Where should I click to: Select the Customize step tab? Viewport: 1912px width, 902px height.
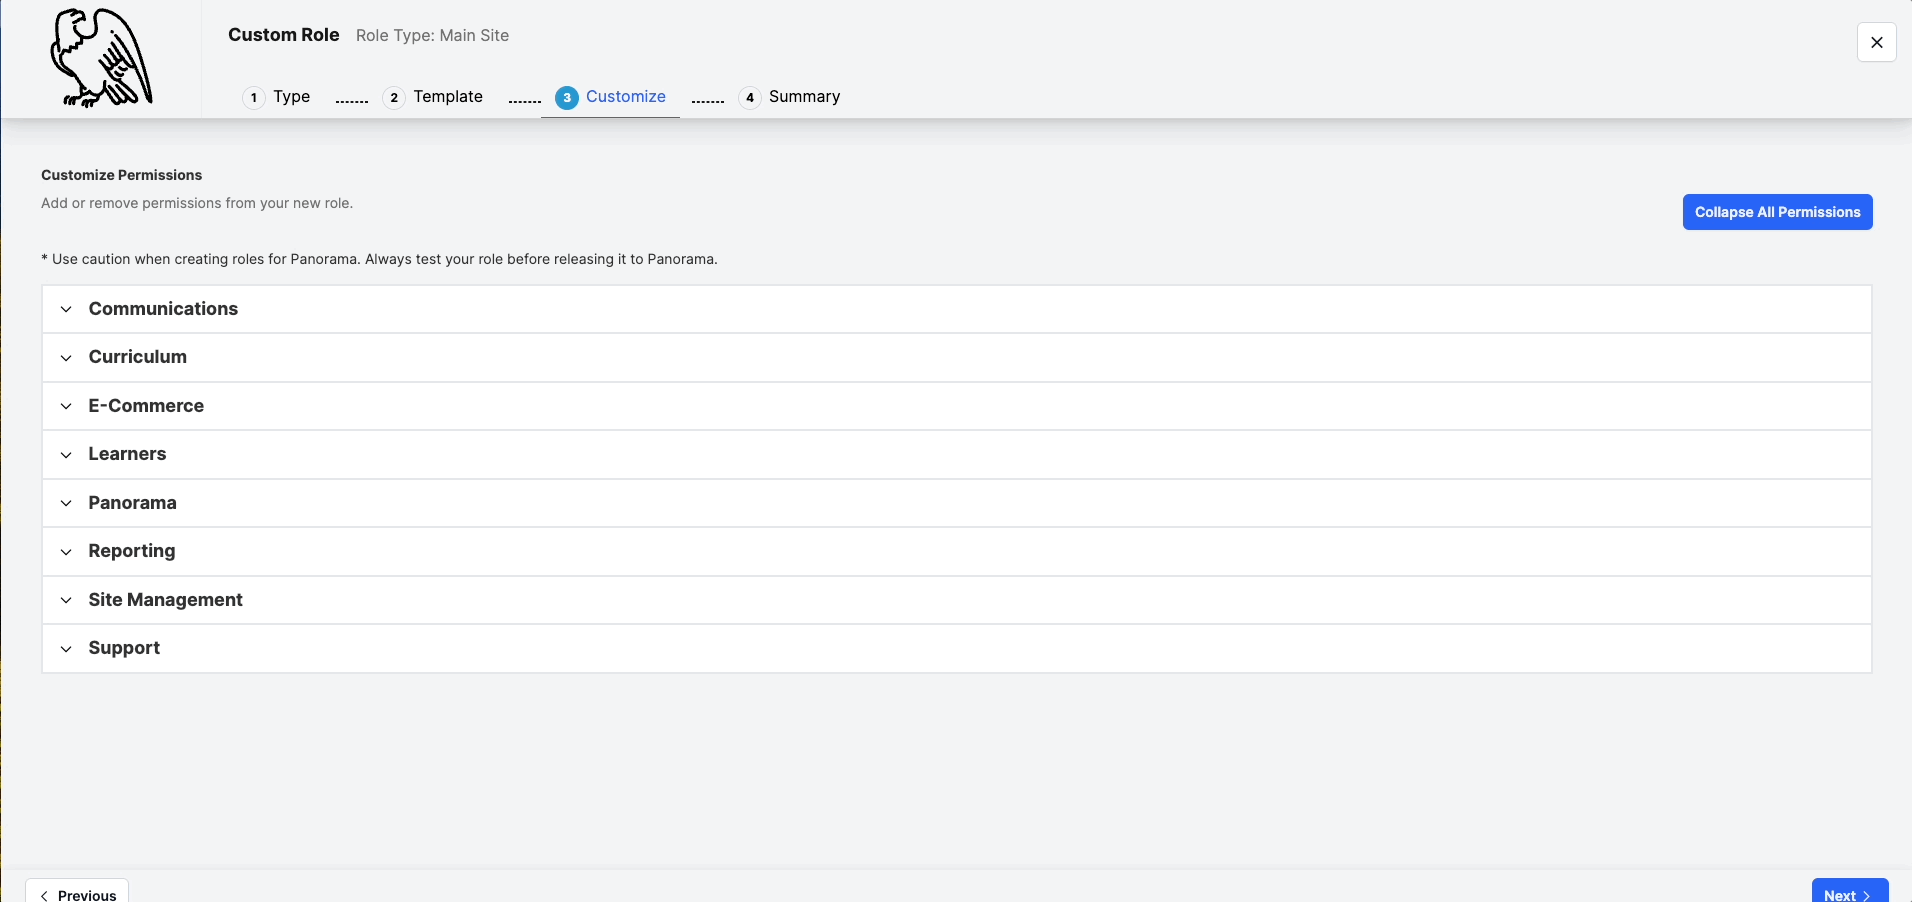611,97
